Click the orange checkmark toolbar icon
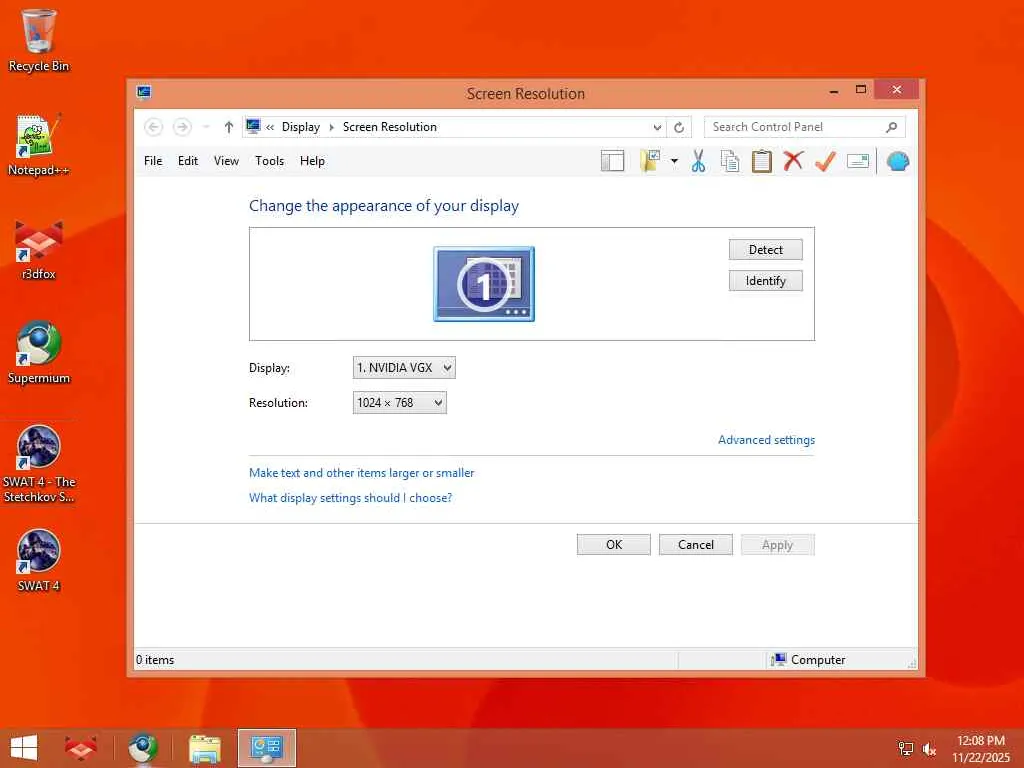This screenshot has width=1024, height=768. (x=825, y=161)
